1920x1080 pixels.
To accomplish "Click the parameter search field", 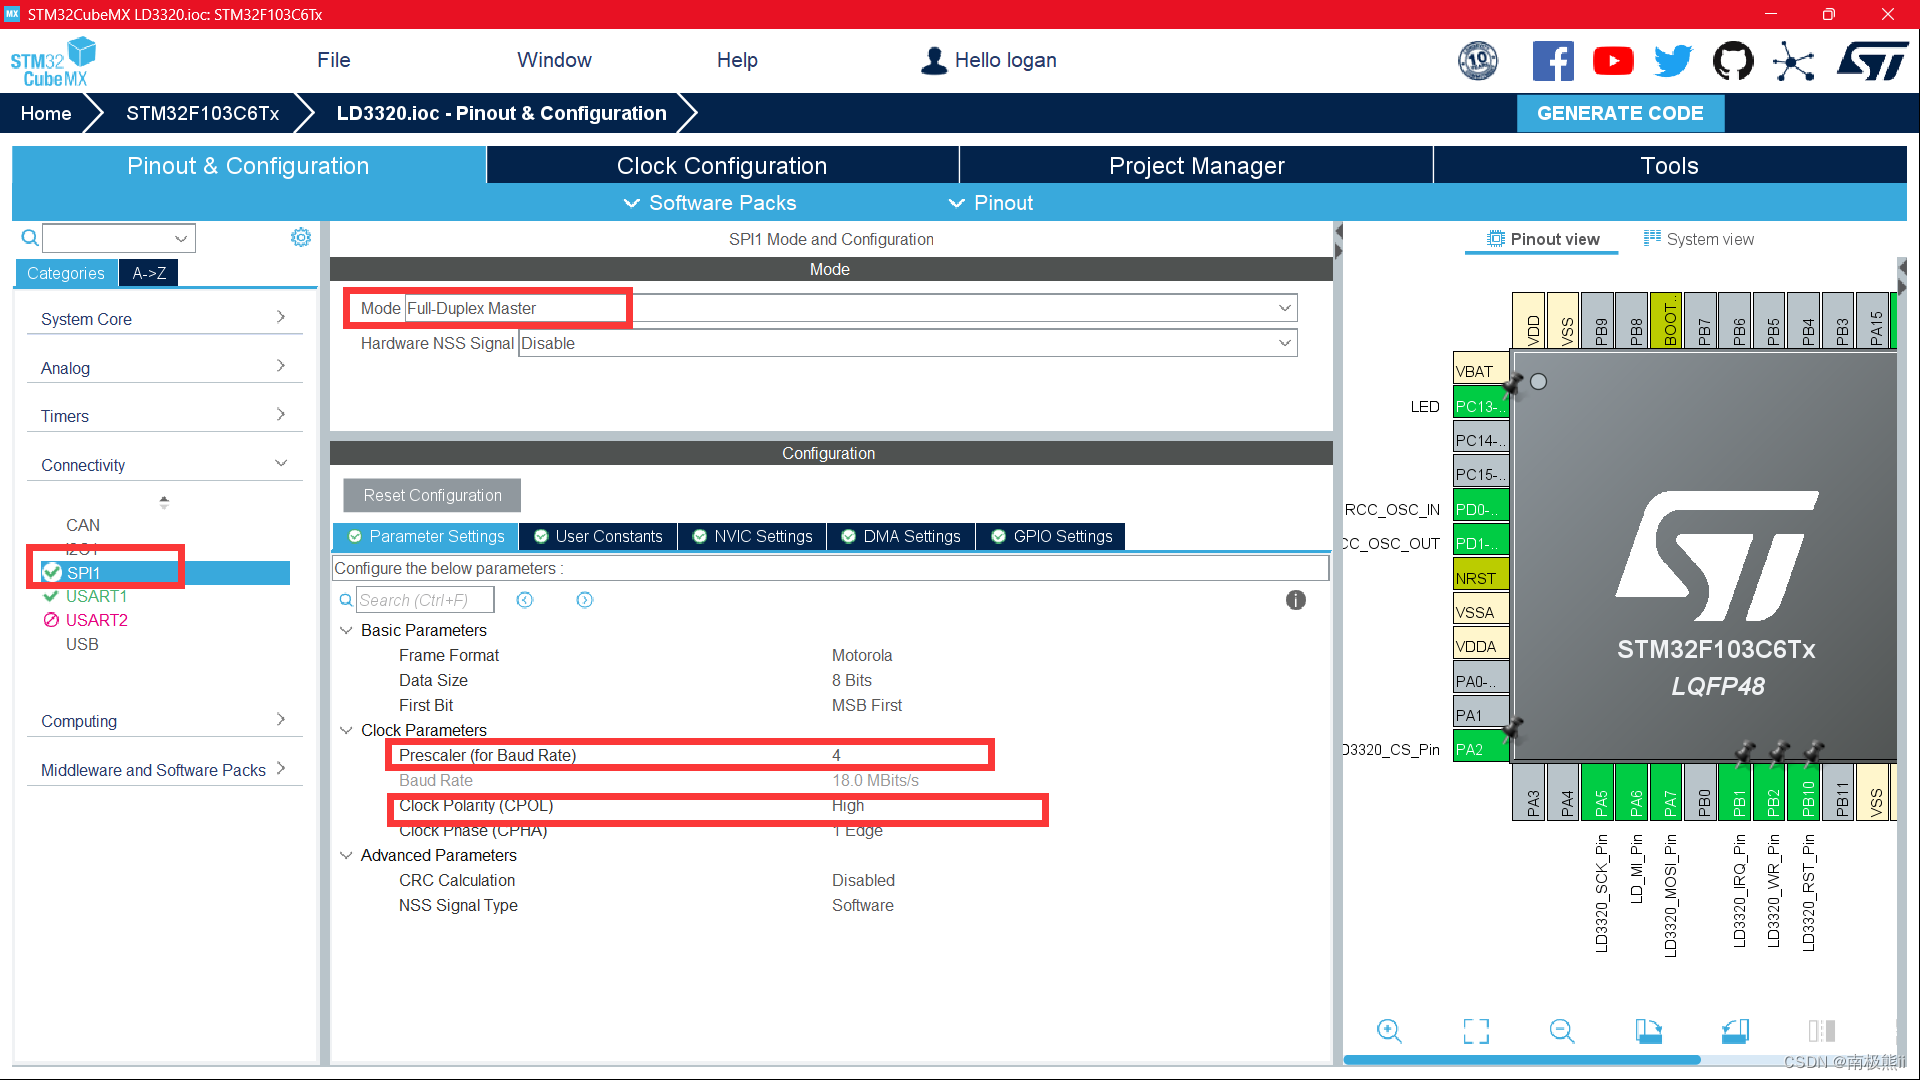I will click(424, 600).
